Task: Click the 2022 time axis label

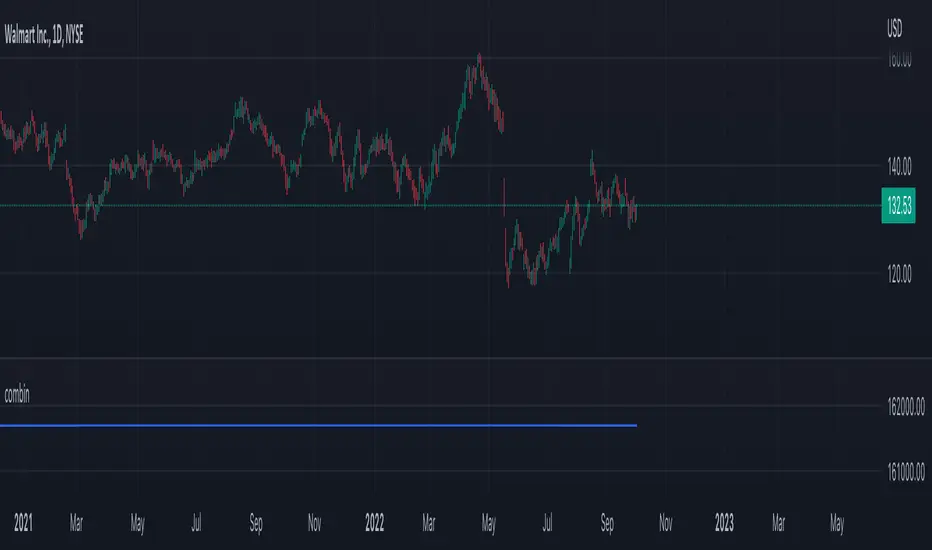Action: click(374, 522)
